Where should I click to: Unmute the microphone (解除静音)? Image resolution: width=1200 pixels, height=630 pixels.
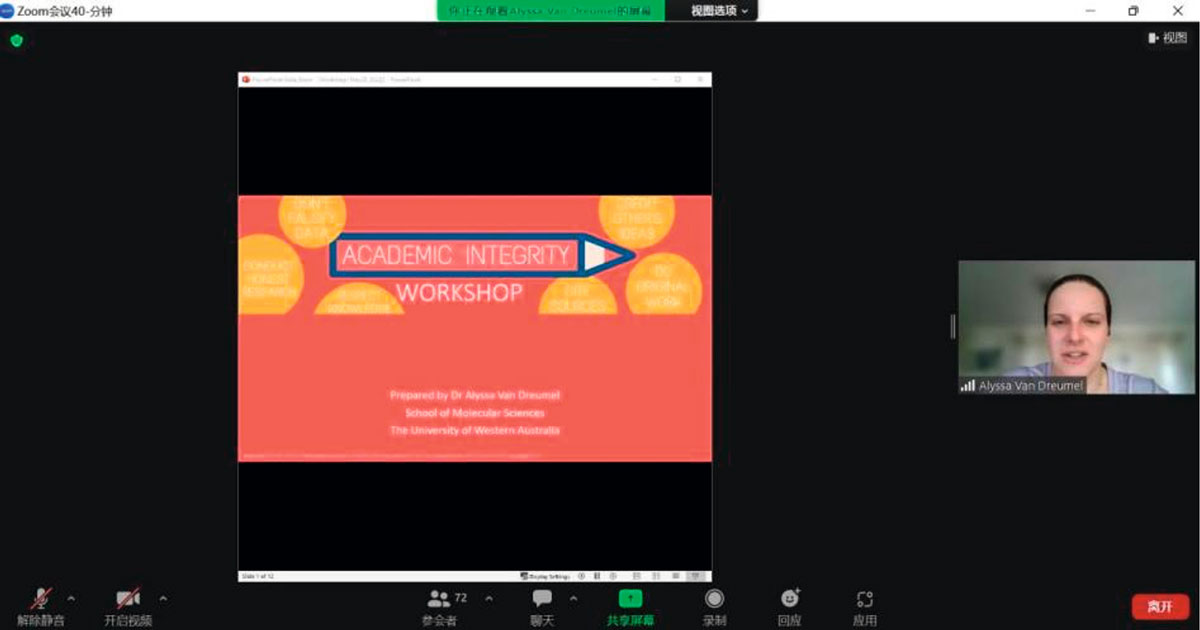point(41,600)
